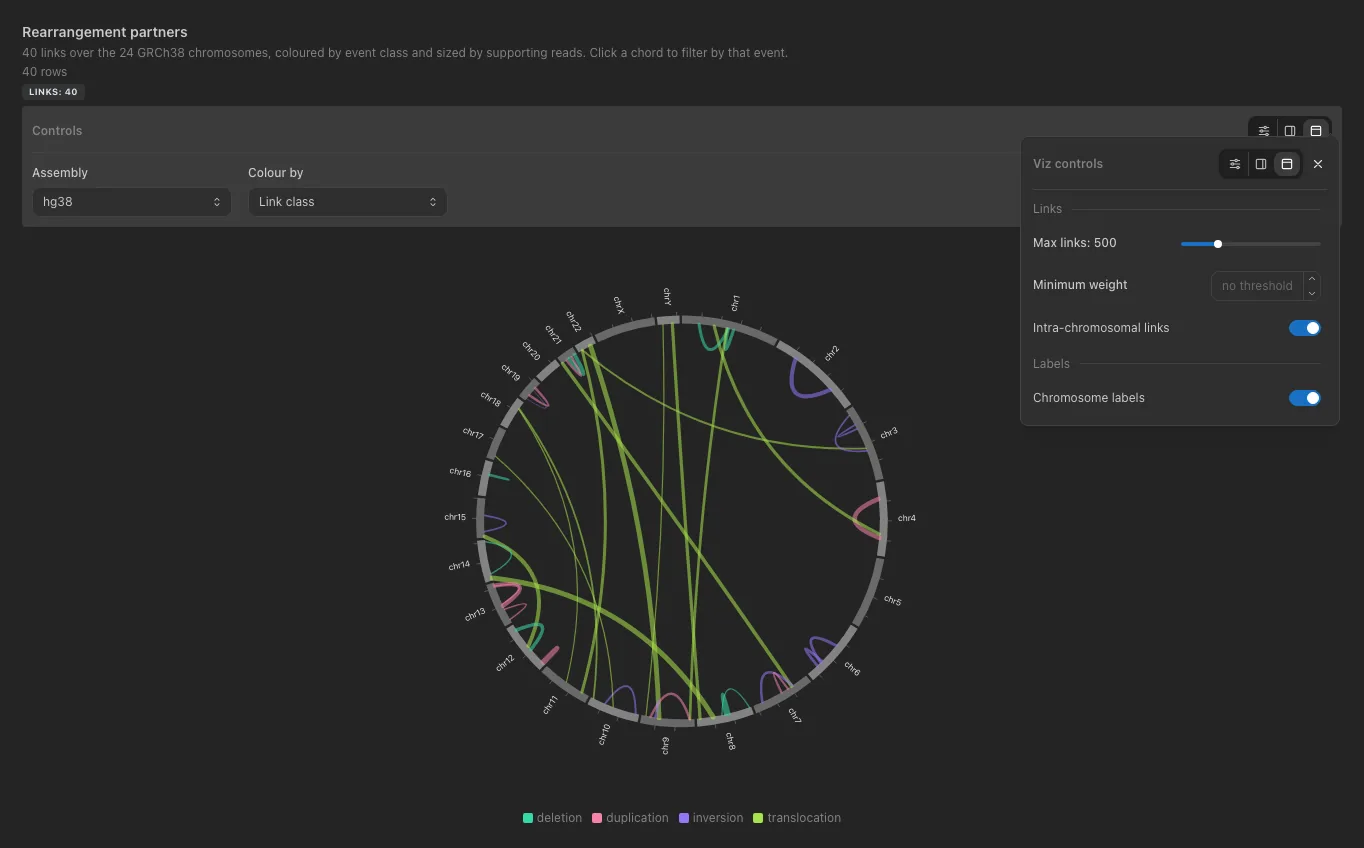The width and height of the screenshot is (1364, 848).
Task: Click the duplication legend swatch
Action: pos(597,818)
